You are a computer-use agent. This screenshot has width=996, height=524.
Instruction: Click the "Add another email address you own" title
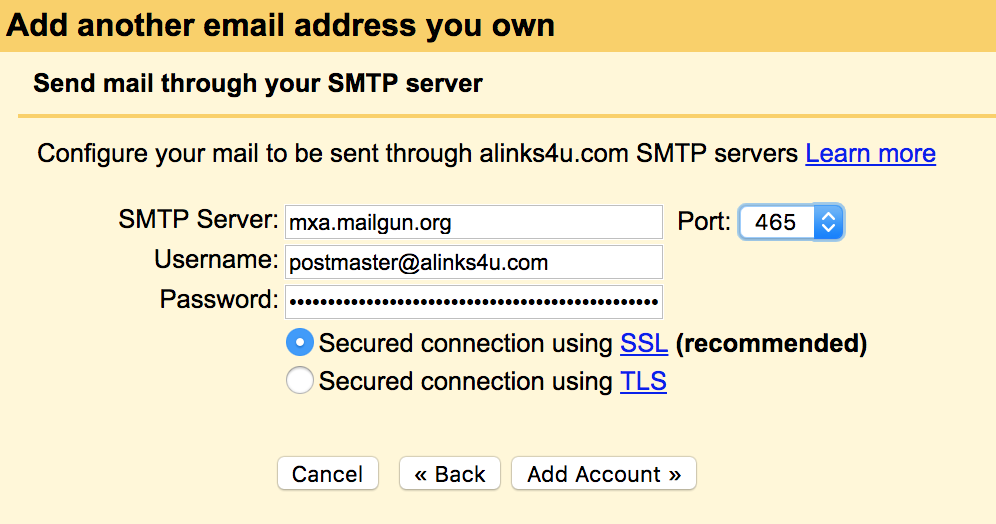click(280, 25)
